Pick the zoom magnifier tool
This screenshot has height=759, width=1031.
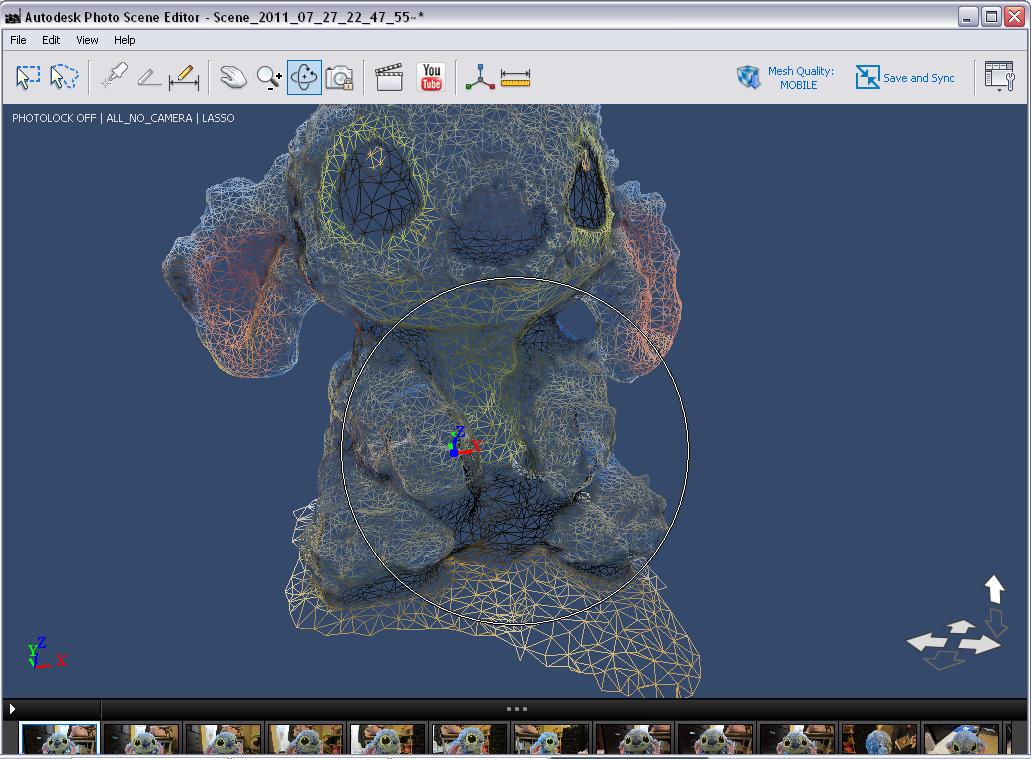tap(269, 77)
